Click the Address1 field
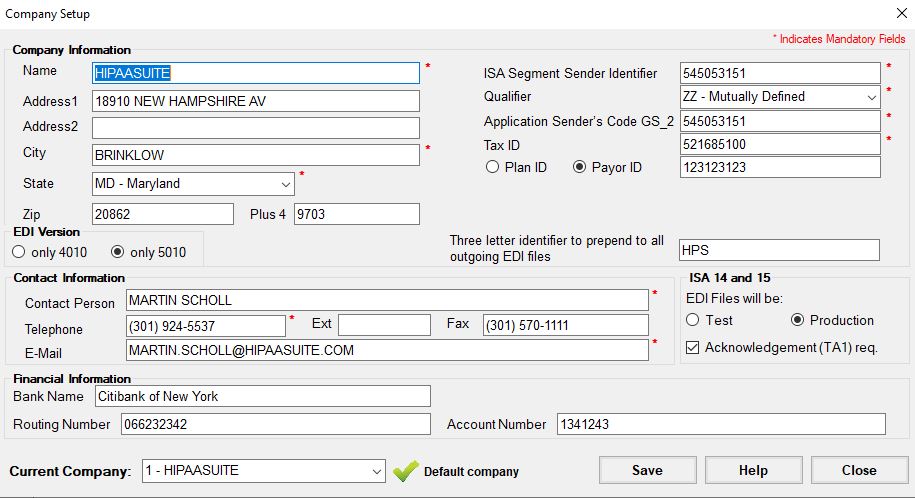915x498 pixels. coord(256,101)
